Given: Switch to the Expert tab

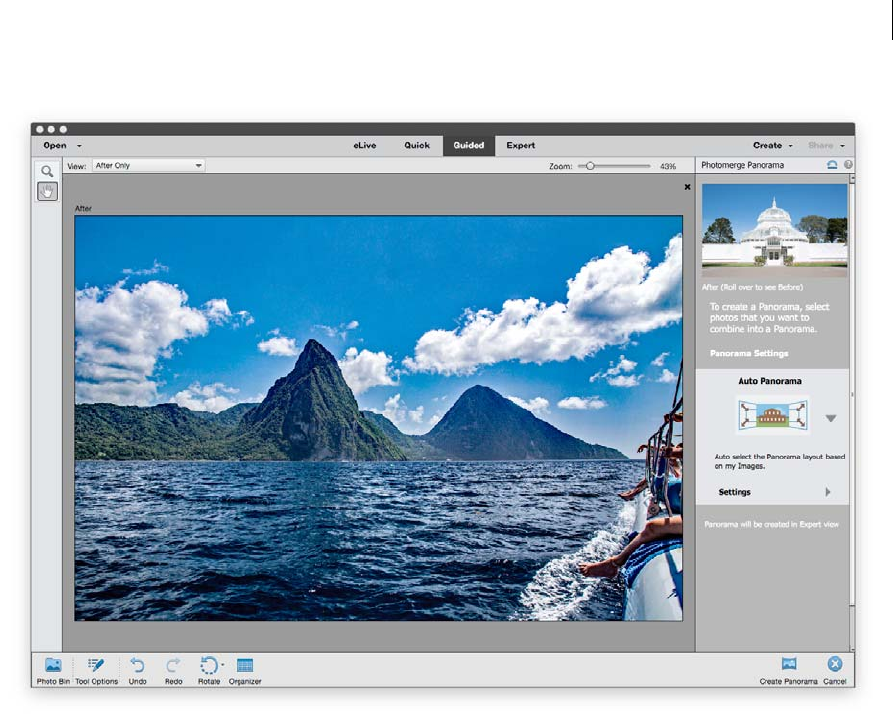Looking at the screenshot, I should (521, 146).
